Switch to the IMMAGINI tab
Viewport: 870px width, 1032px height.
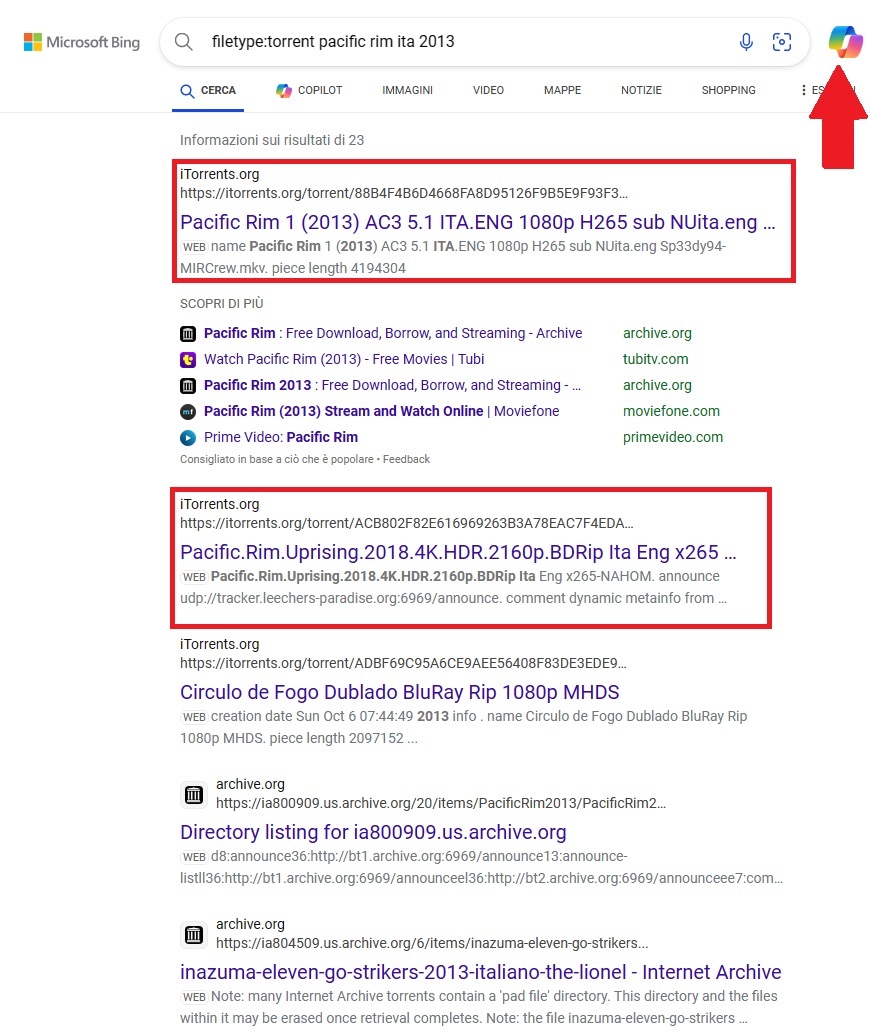tap(407, 90)
